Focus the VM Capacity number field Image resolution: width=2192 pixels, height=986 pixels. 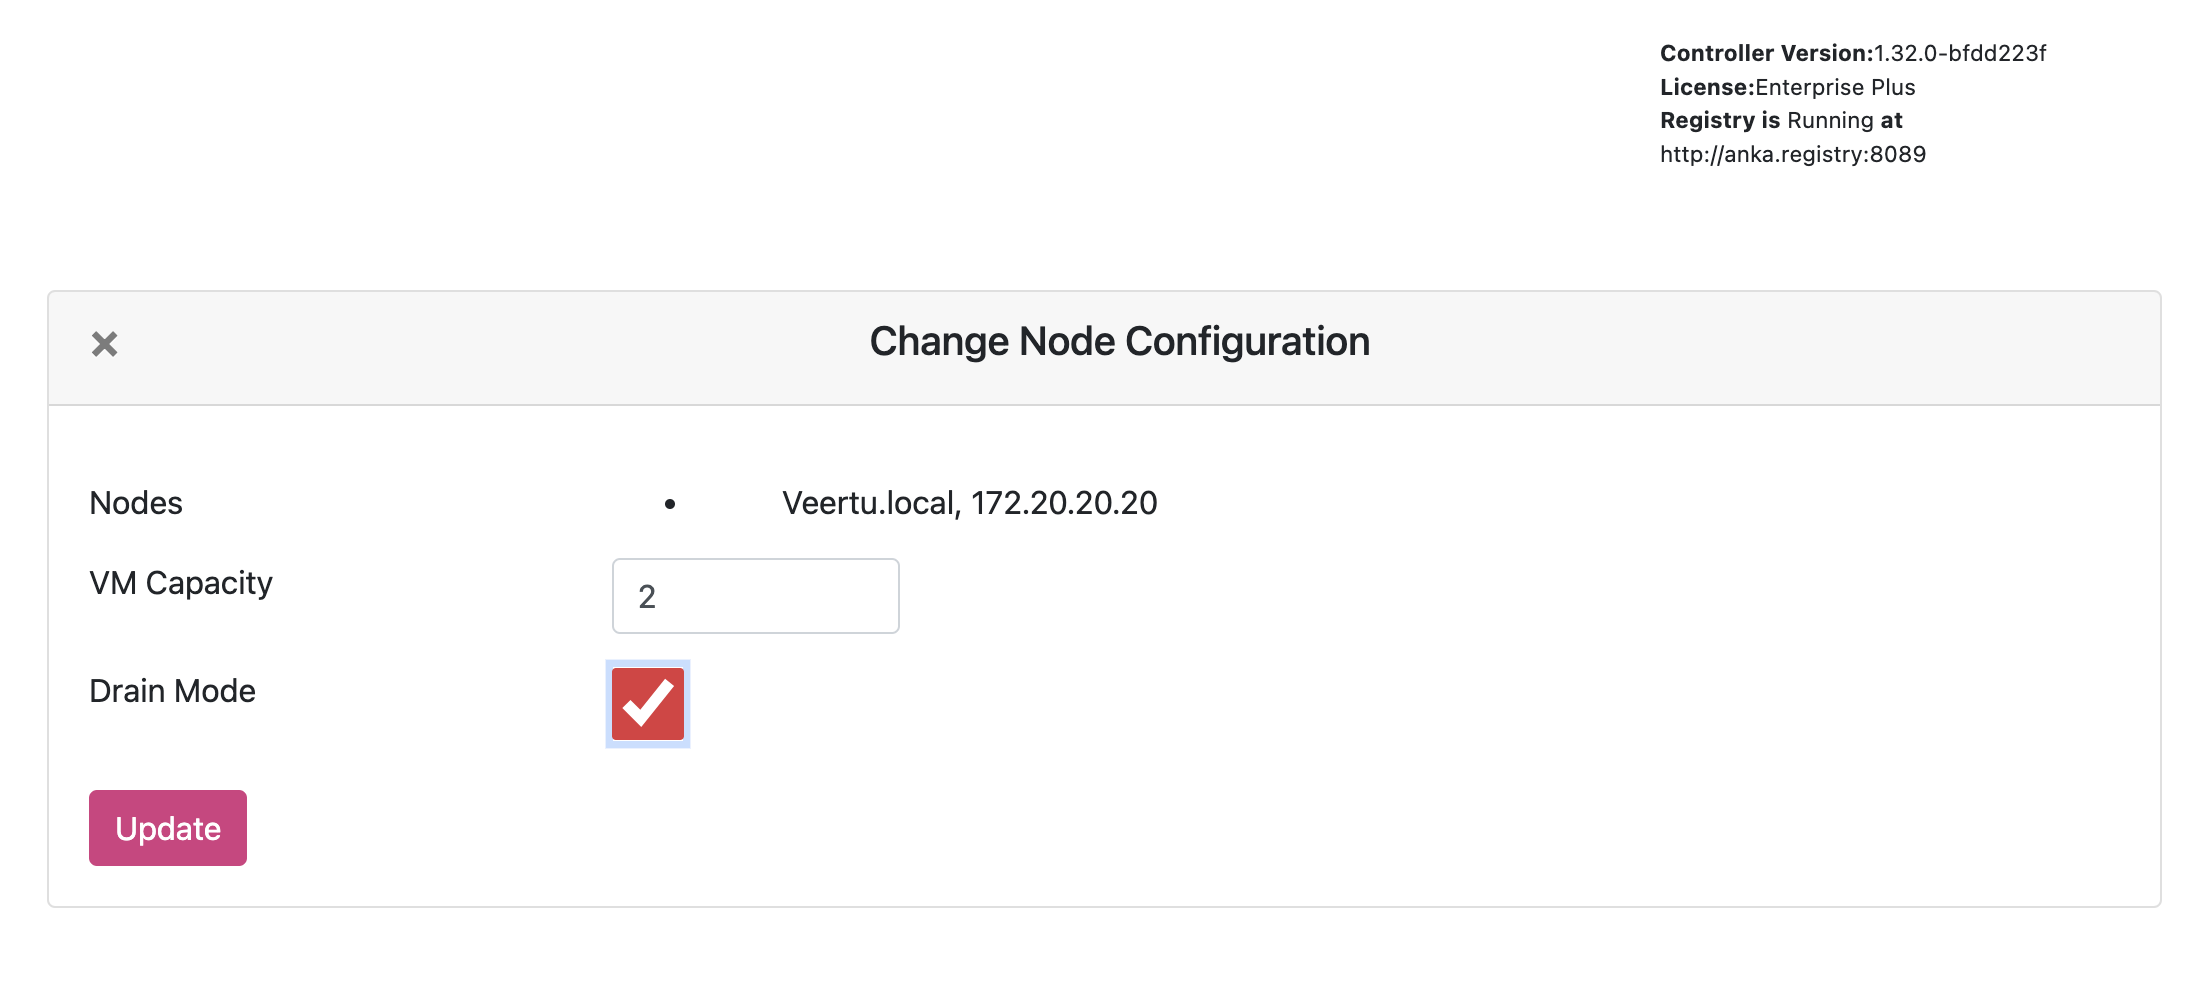[x=755, y=596]
